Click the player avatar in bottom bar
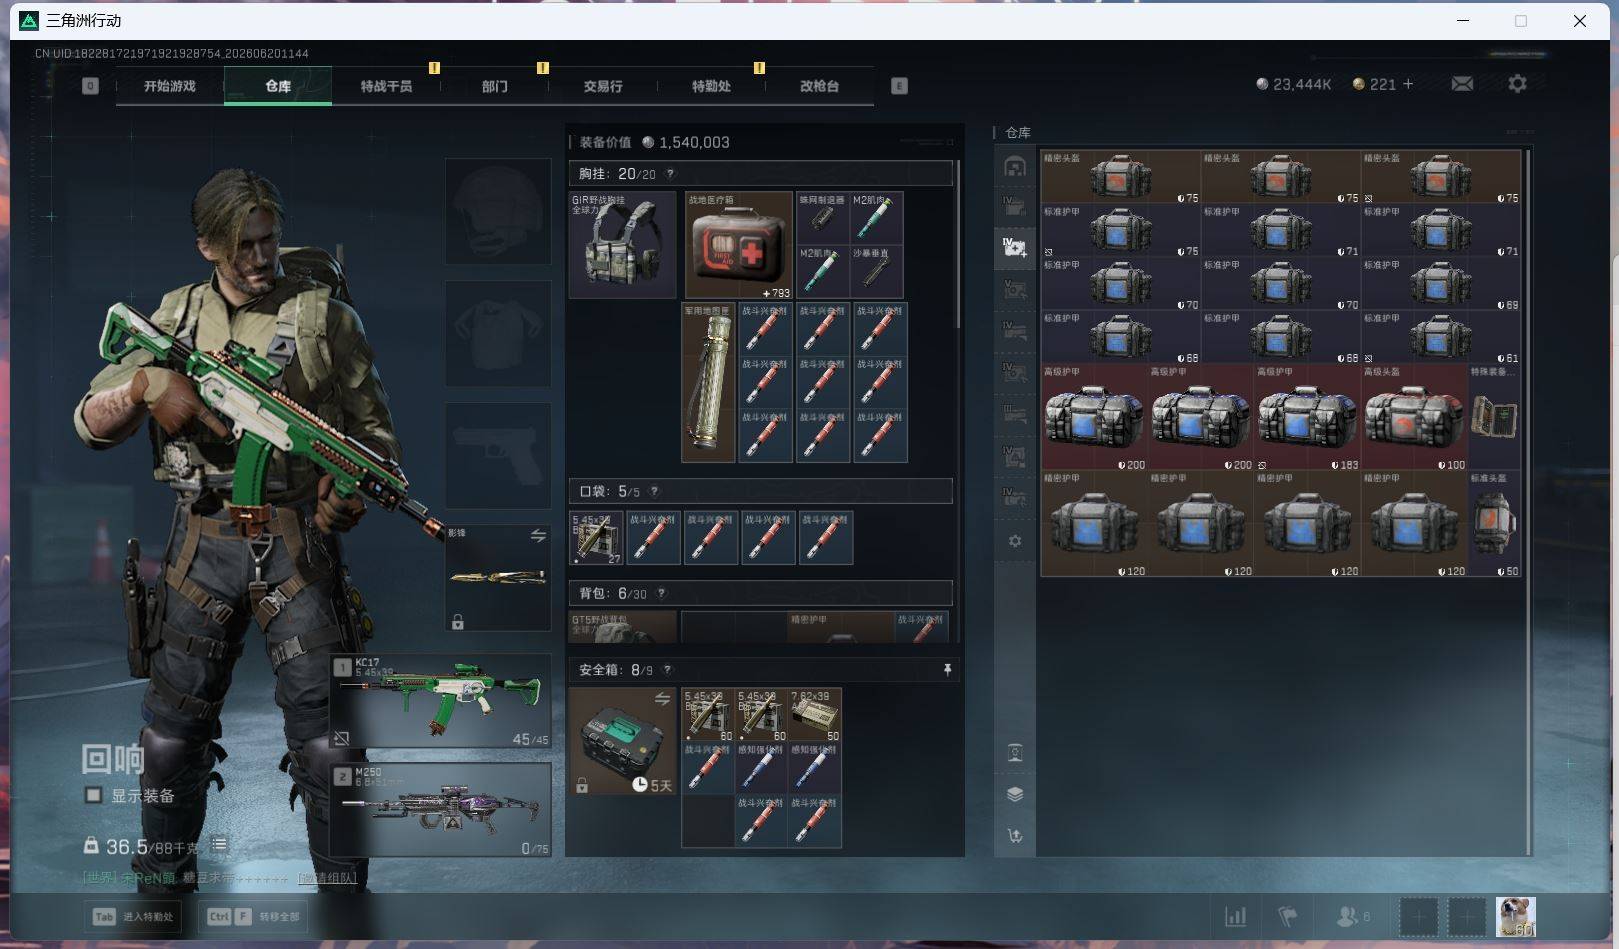This screenshot has width=1619, height=949. click(x=1515, y=916)
